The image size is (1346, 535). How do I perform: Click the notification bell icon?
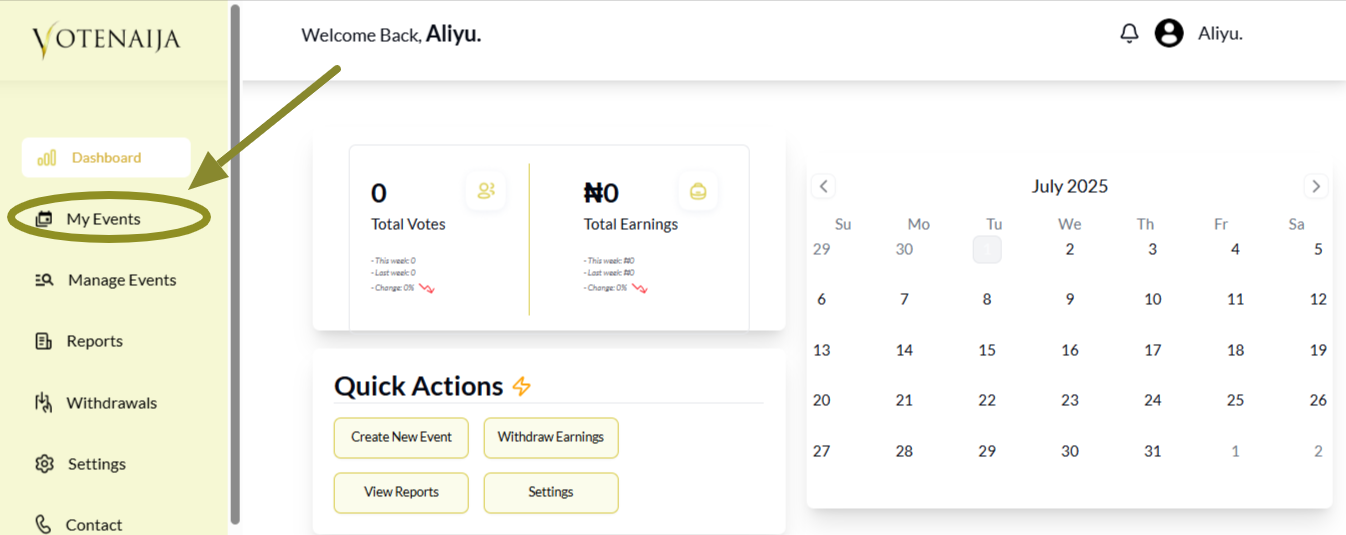point(1129,34)
